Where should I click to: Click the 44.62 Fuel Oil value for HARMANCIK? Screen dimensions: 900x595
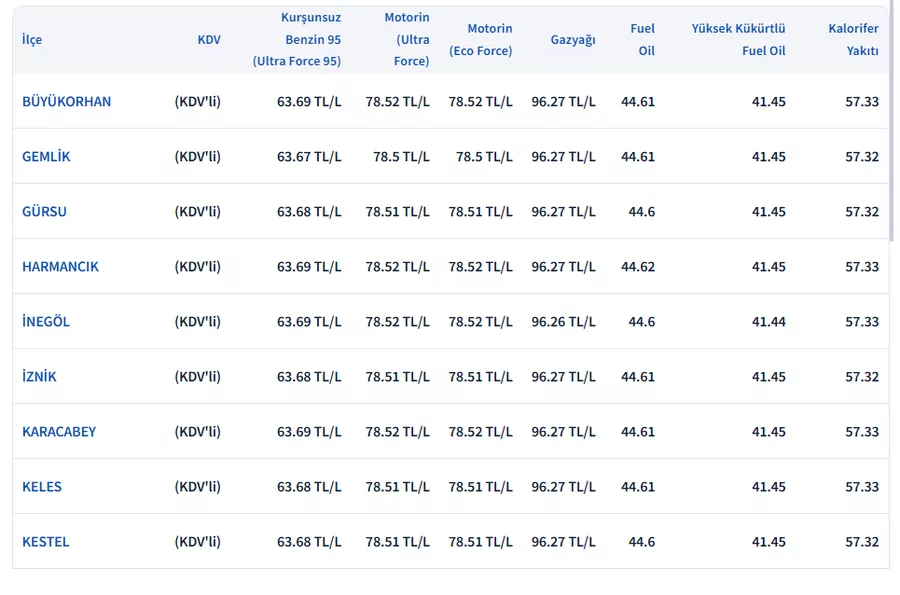[638, 267]
